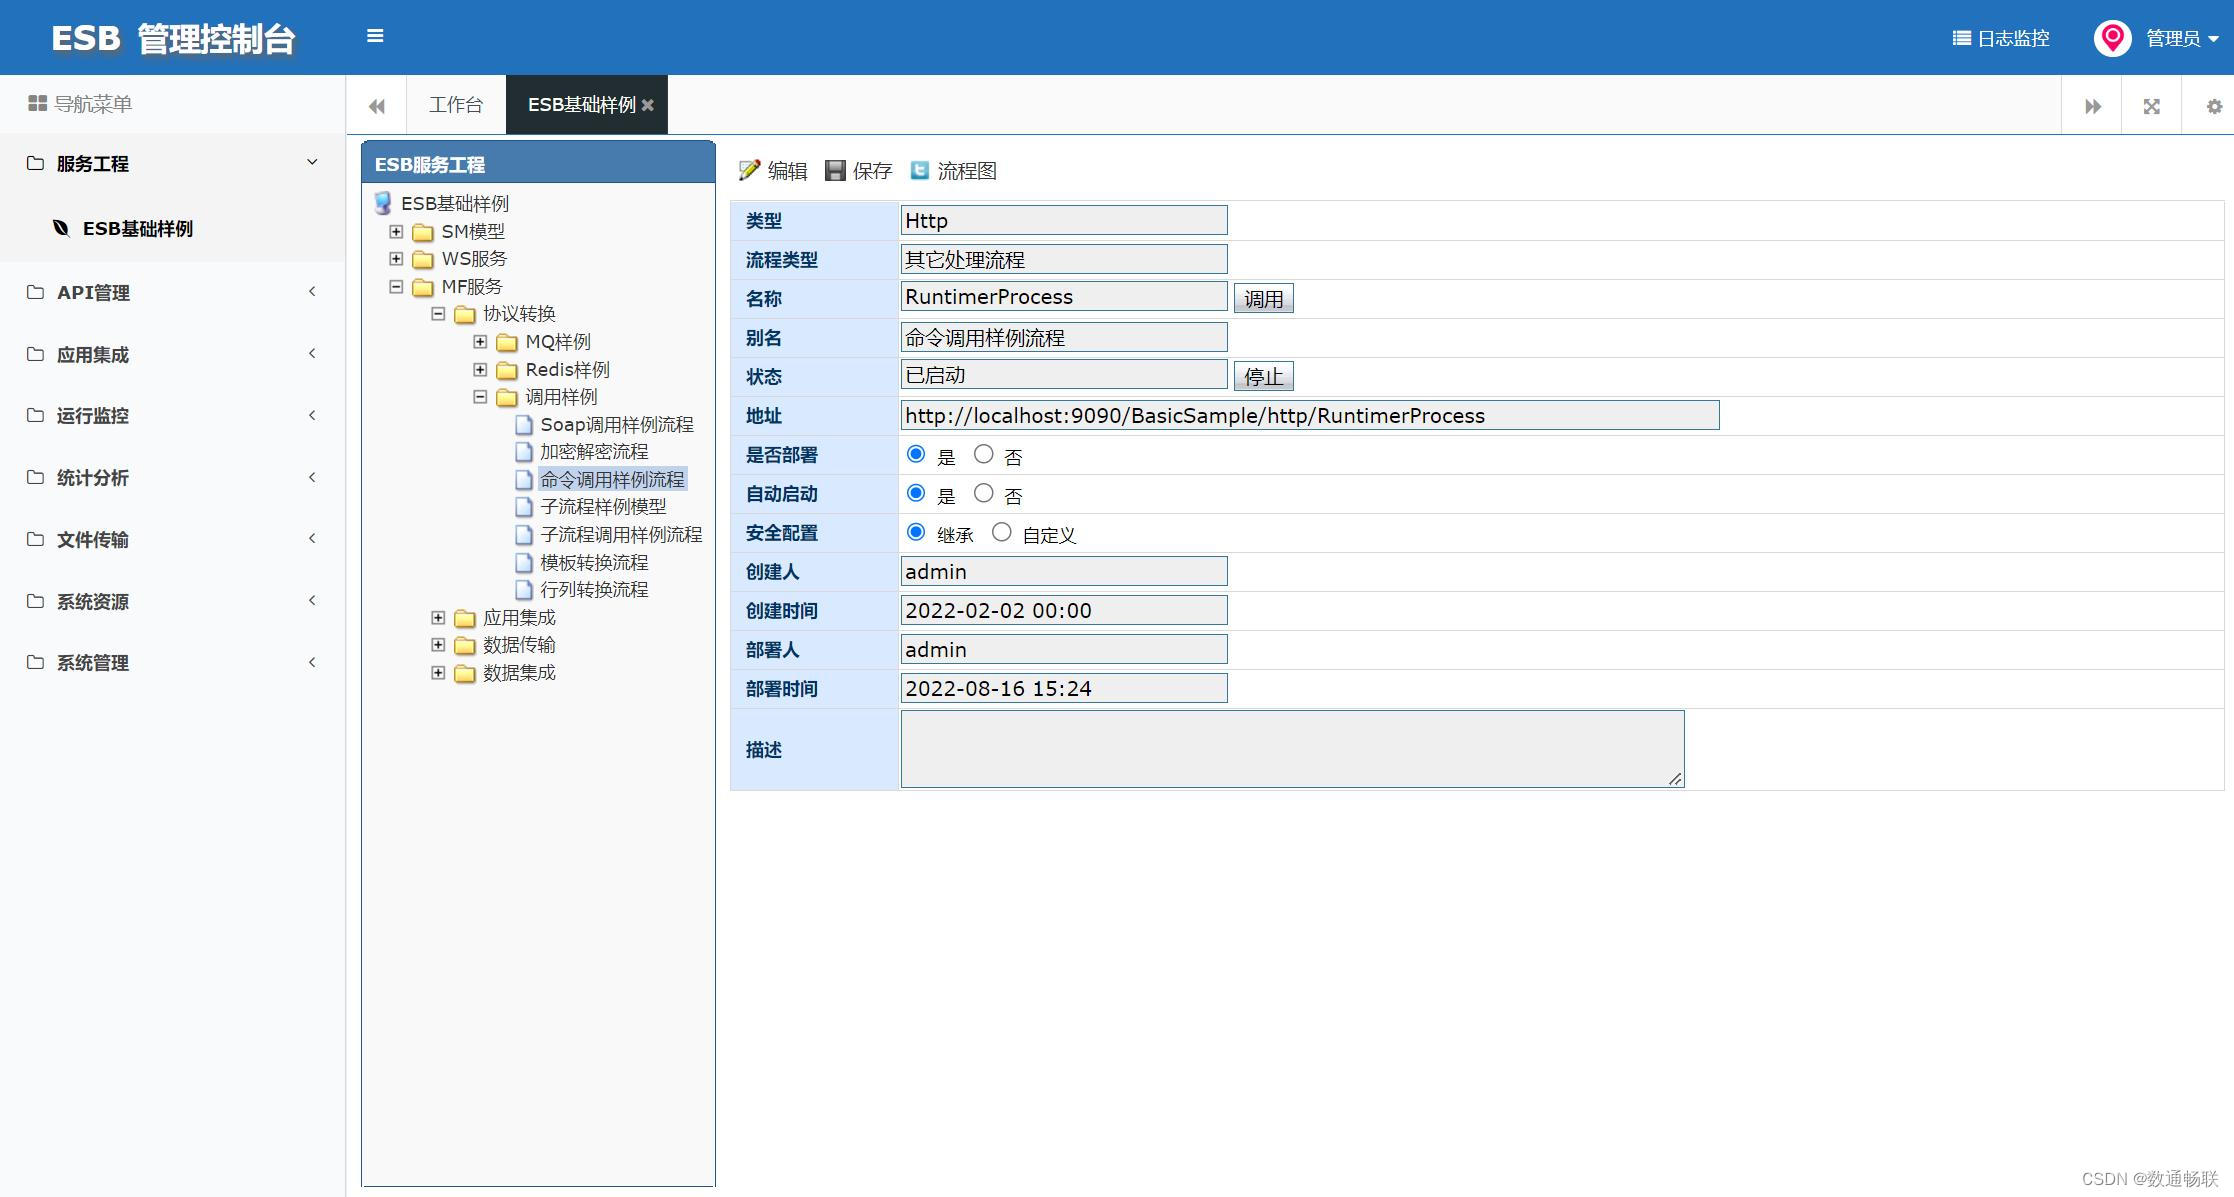This screenshot has height=1197, width=2234.
Task: Close the ESB基础样例 tab
Action: pyautogui.click(x=648, y=105)
